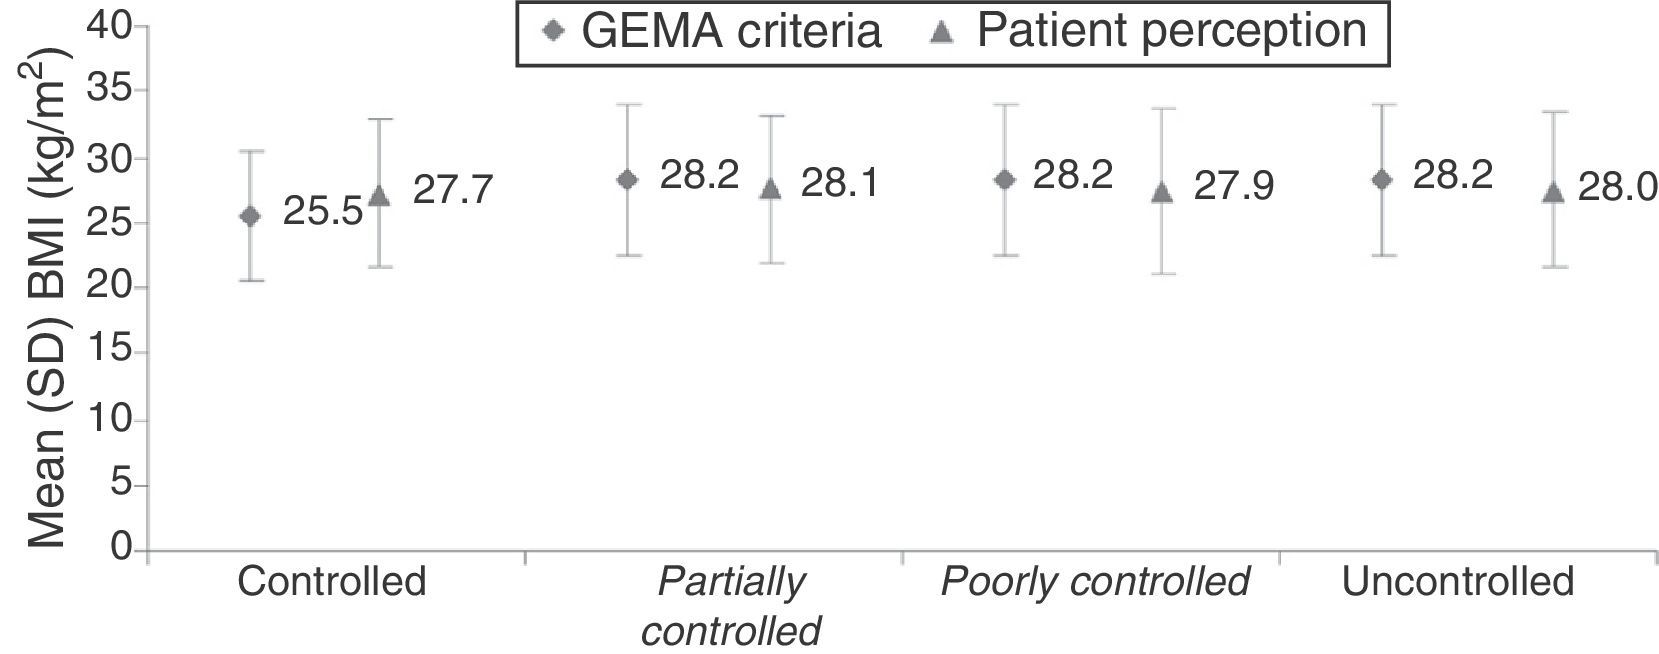1659x654 pixels.
Task: Click the 27.9 data label
Action: pos(1233,186)
